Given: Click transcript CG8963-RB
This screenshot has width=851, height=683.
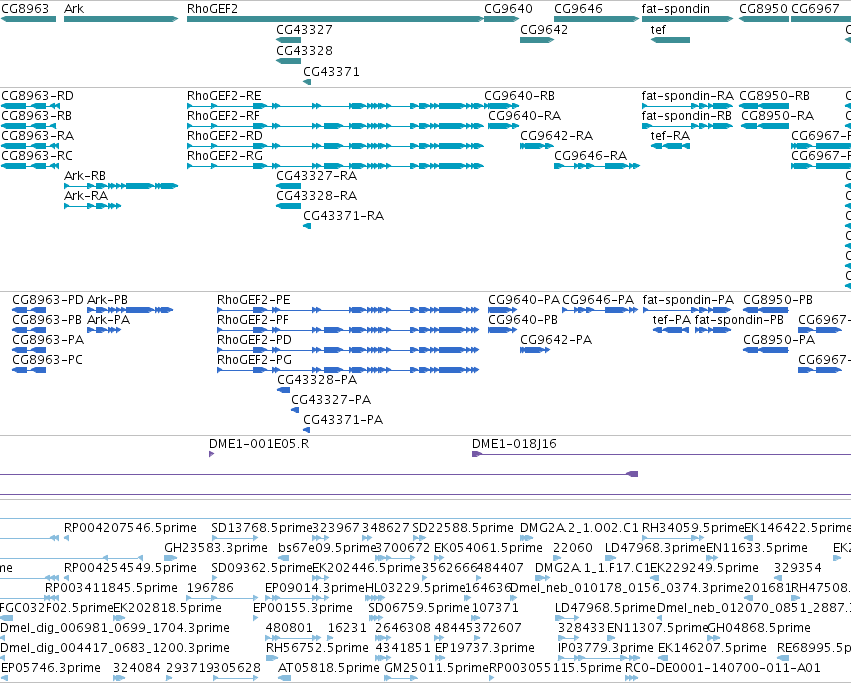Looking at the screenshot, I should pyautogui.click(x=30, y=126).
